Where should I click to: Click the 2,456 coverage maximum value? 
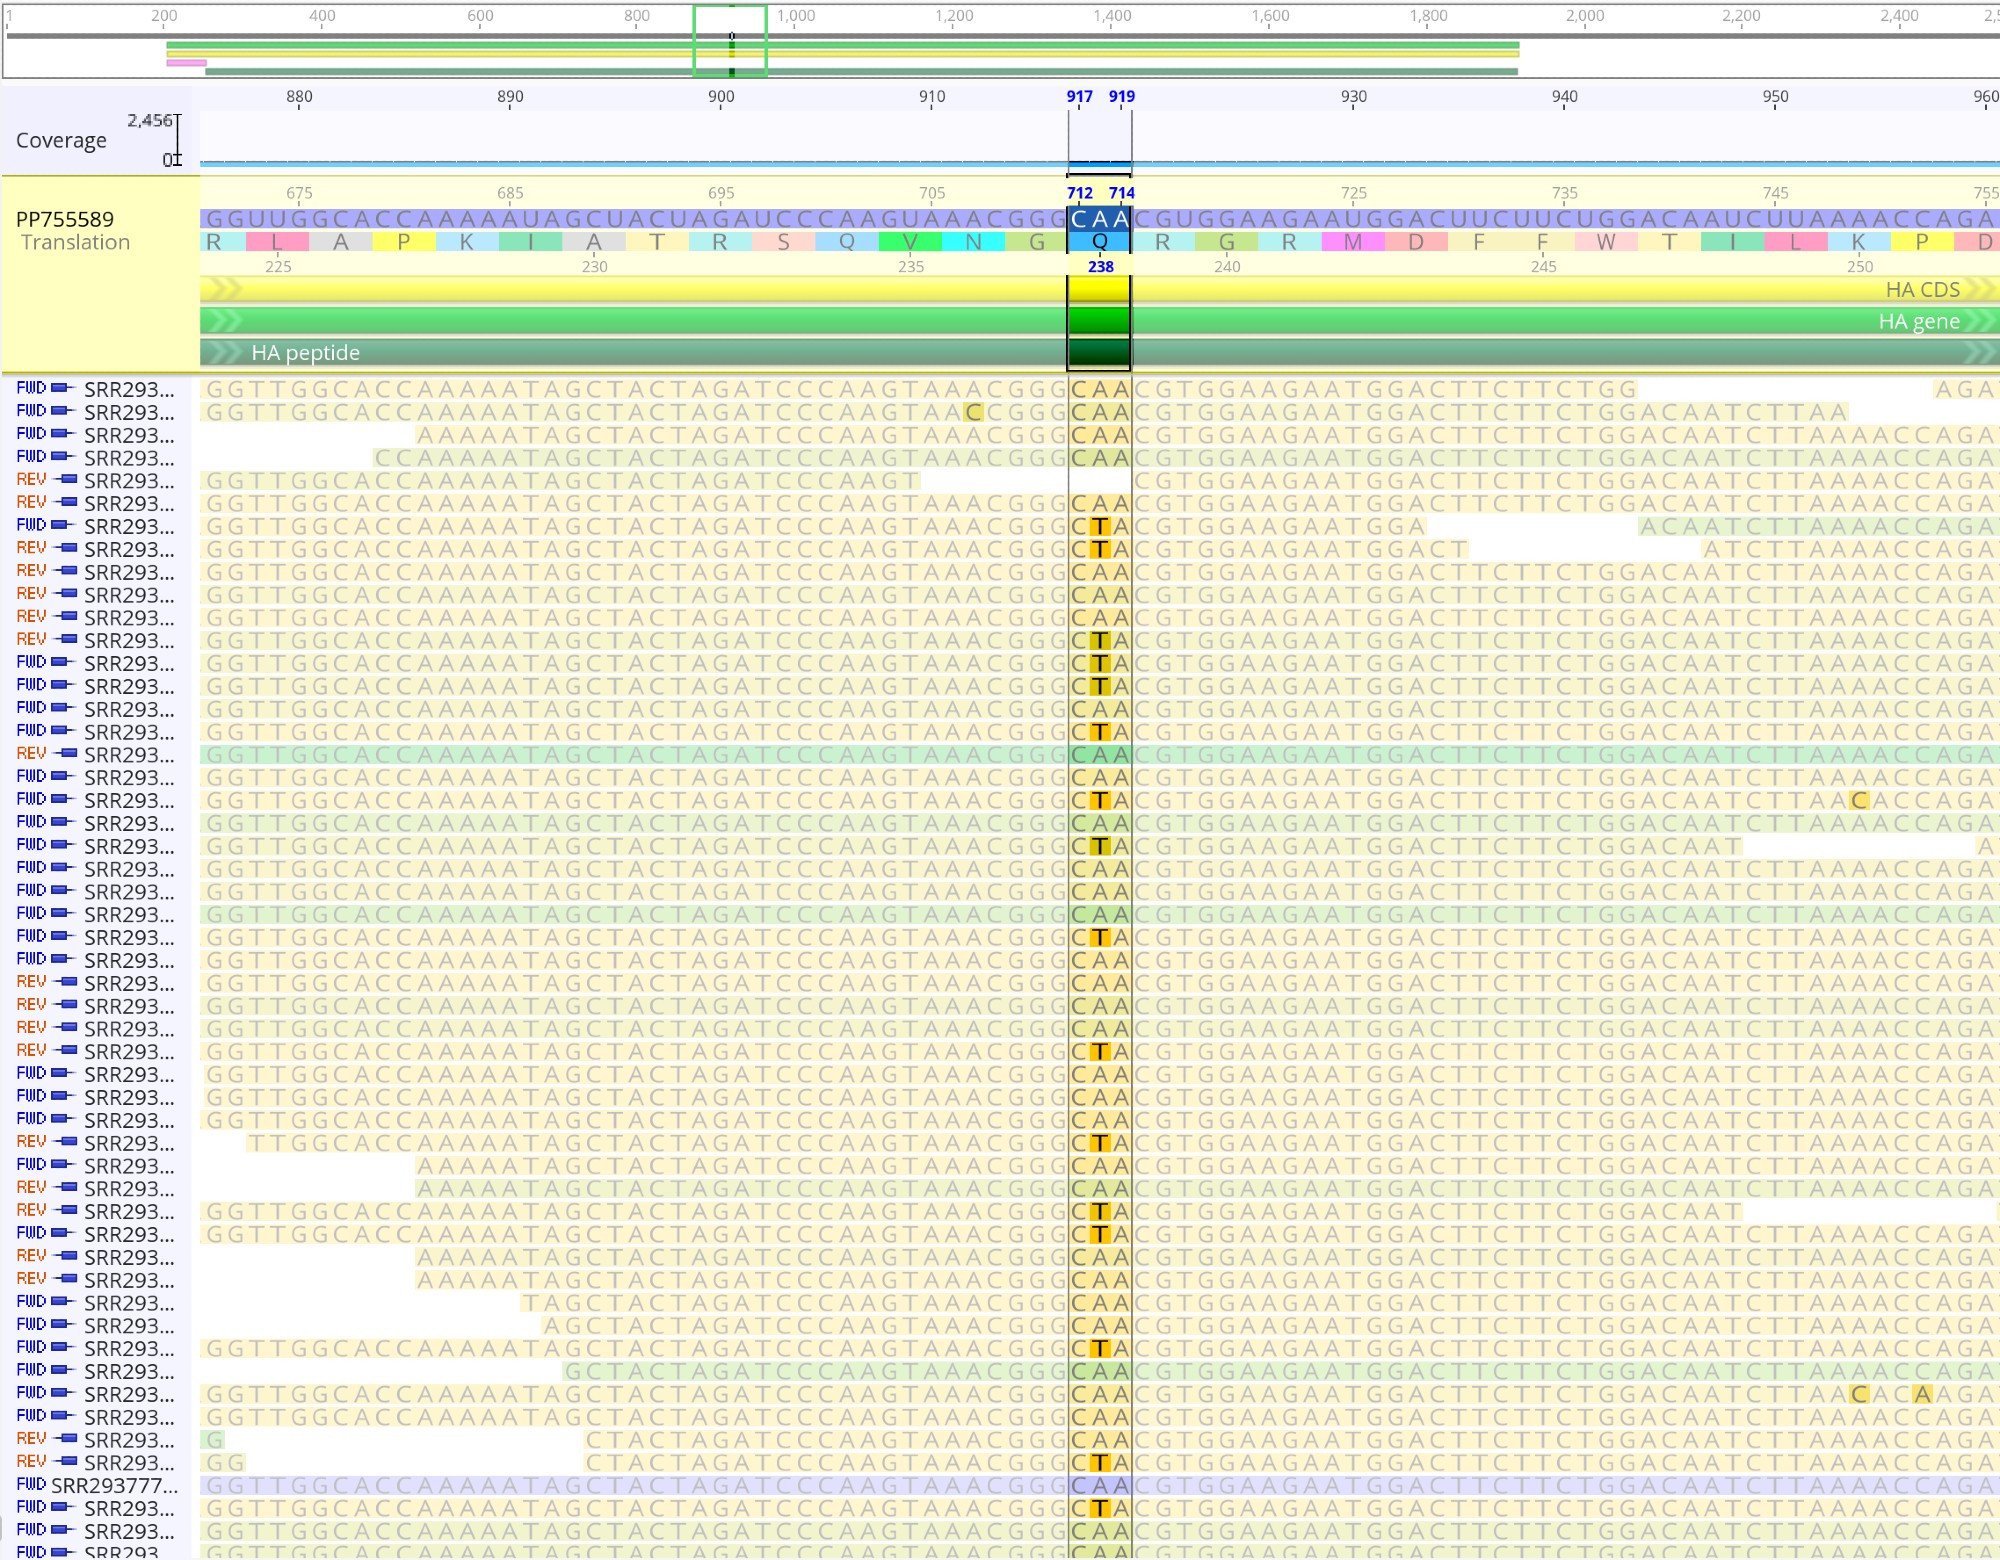coord(149,120)
